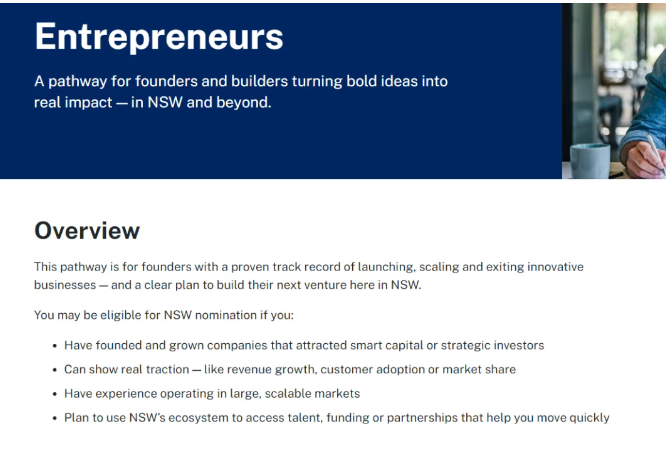
Task: Click the bullet dot before 'Can show real traction'
Action: 54,370
